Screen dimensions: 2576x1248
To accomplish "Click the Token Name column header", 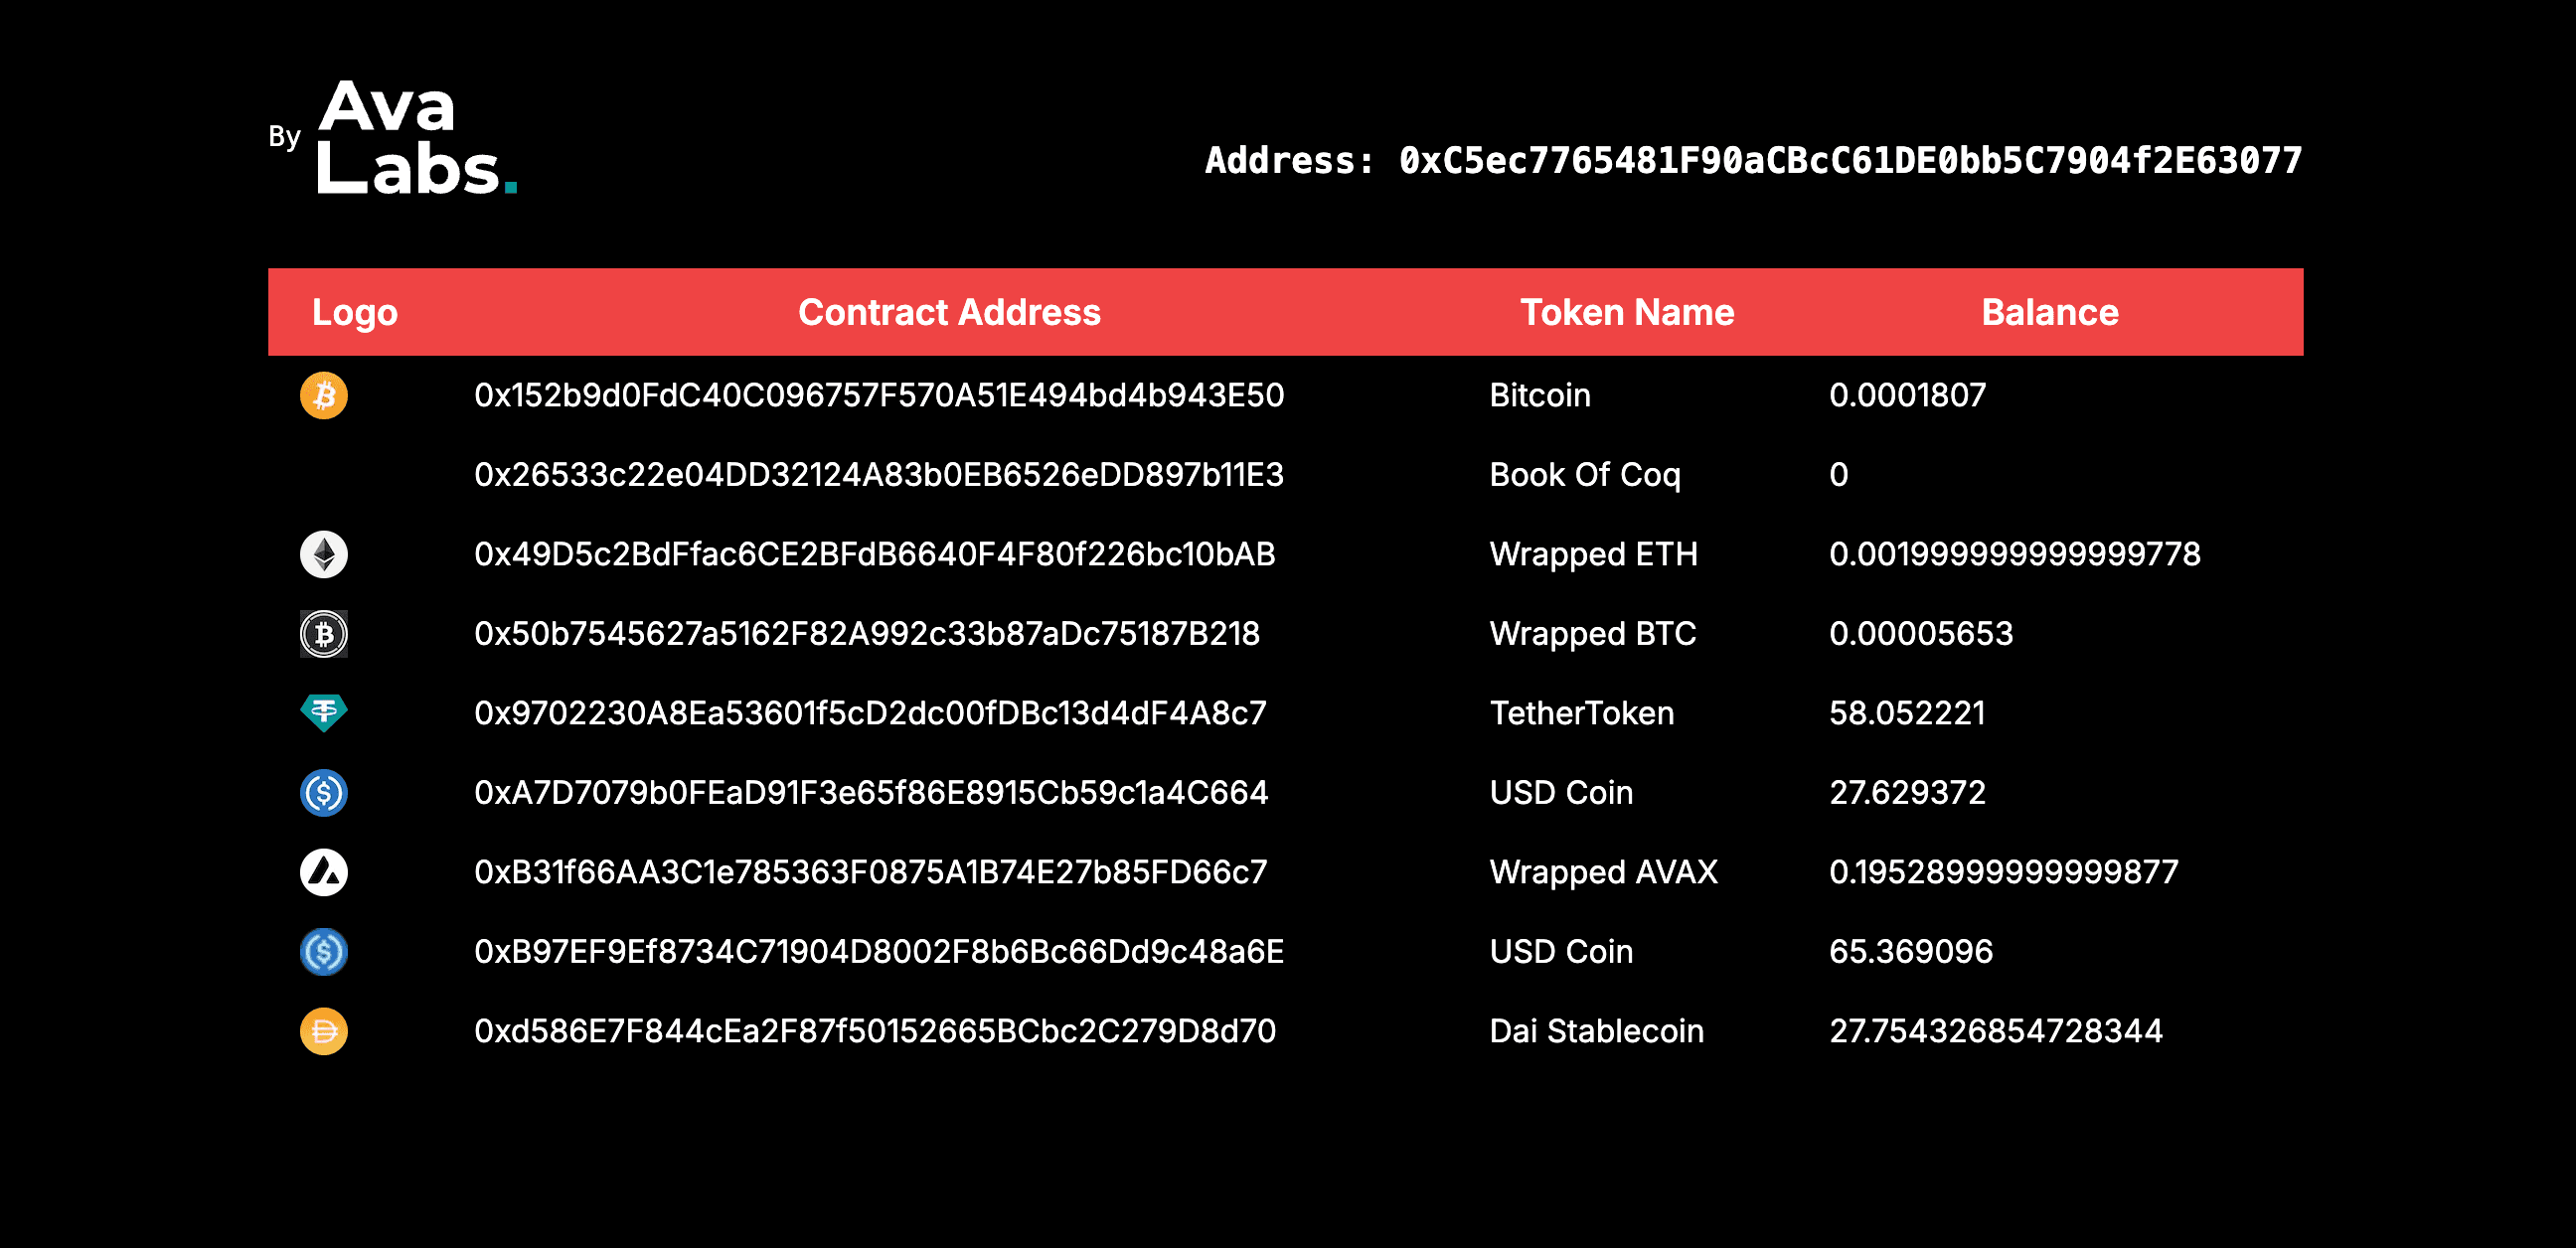I will (1627, 312).
